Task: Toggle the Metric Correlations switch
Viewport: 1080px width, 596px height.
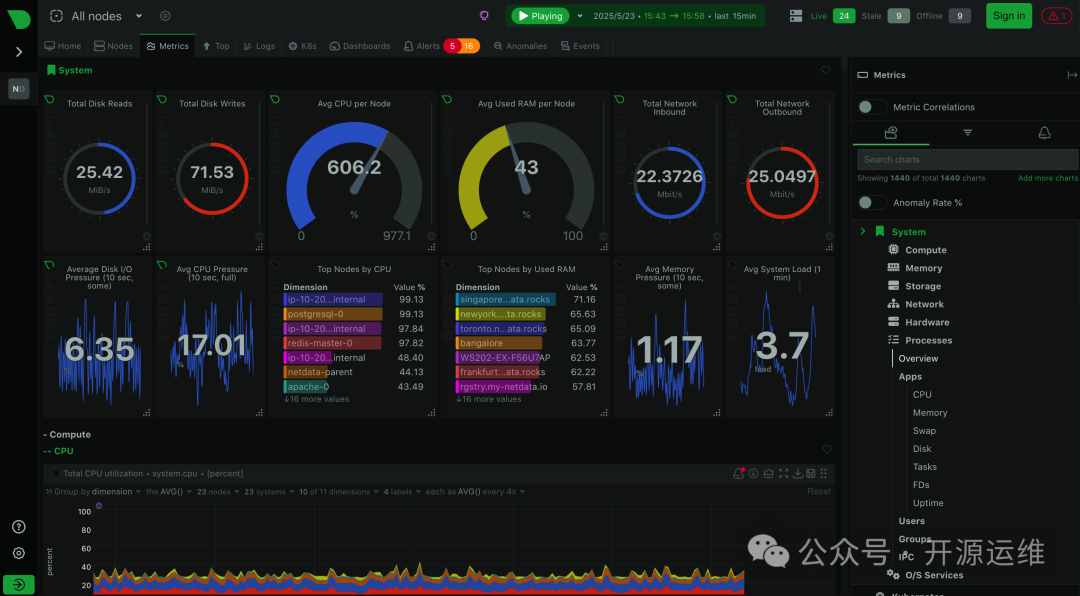Action: [872, 107]
